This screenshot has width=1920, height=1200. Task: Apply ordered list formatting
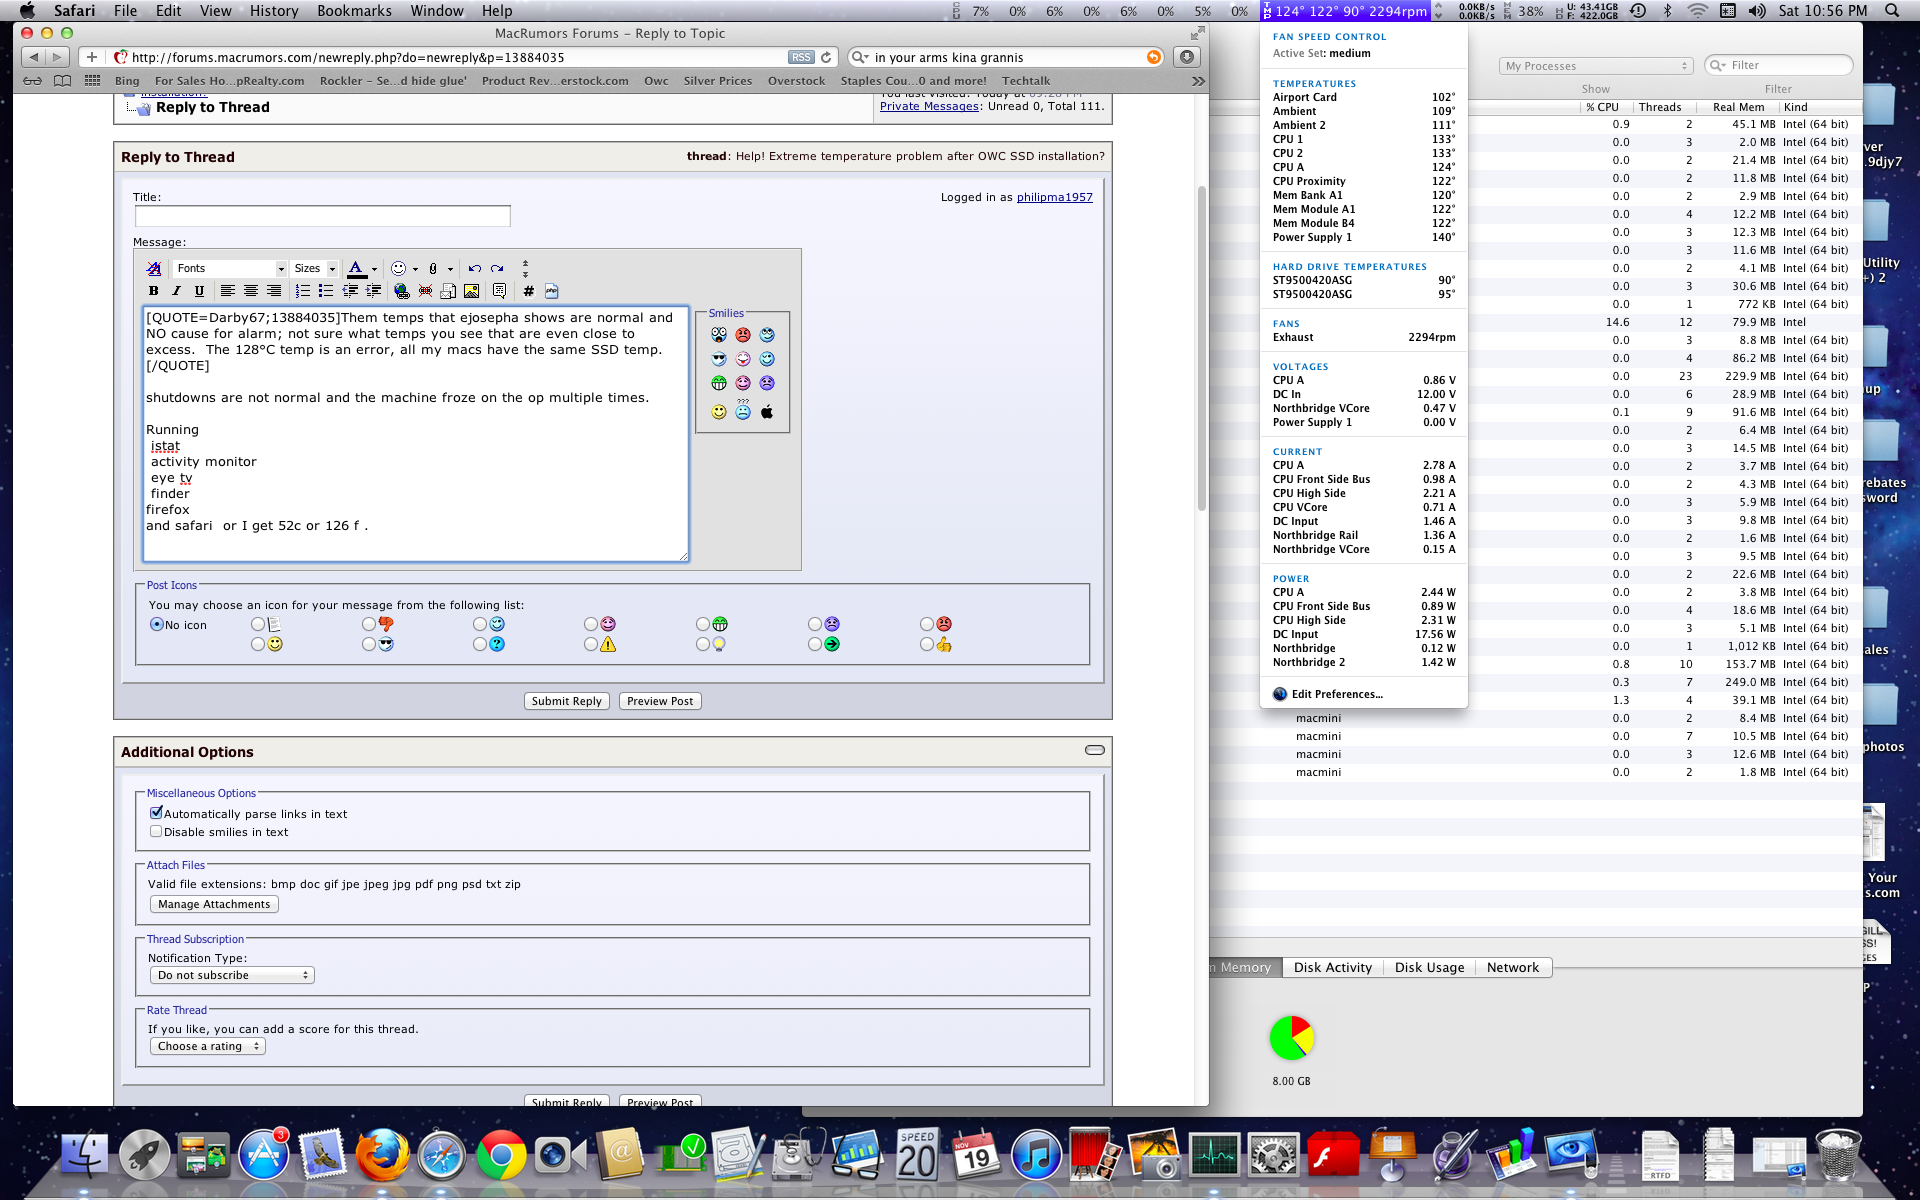302,291
